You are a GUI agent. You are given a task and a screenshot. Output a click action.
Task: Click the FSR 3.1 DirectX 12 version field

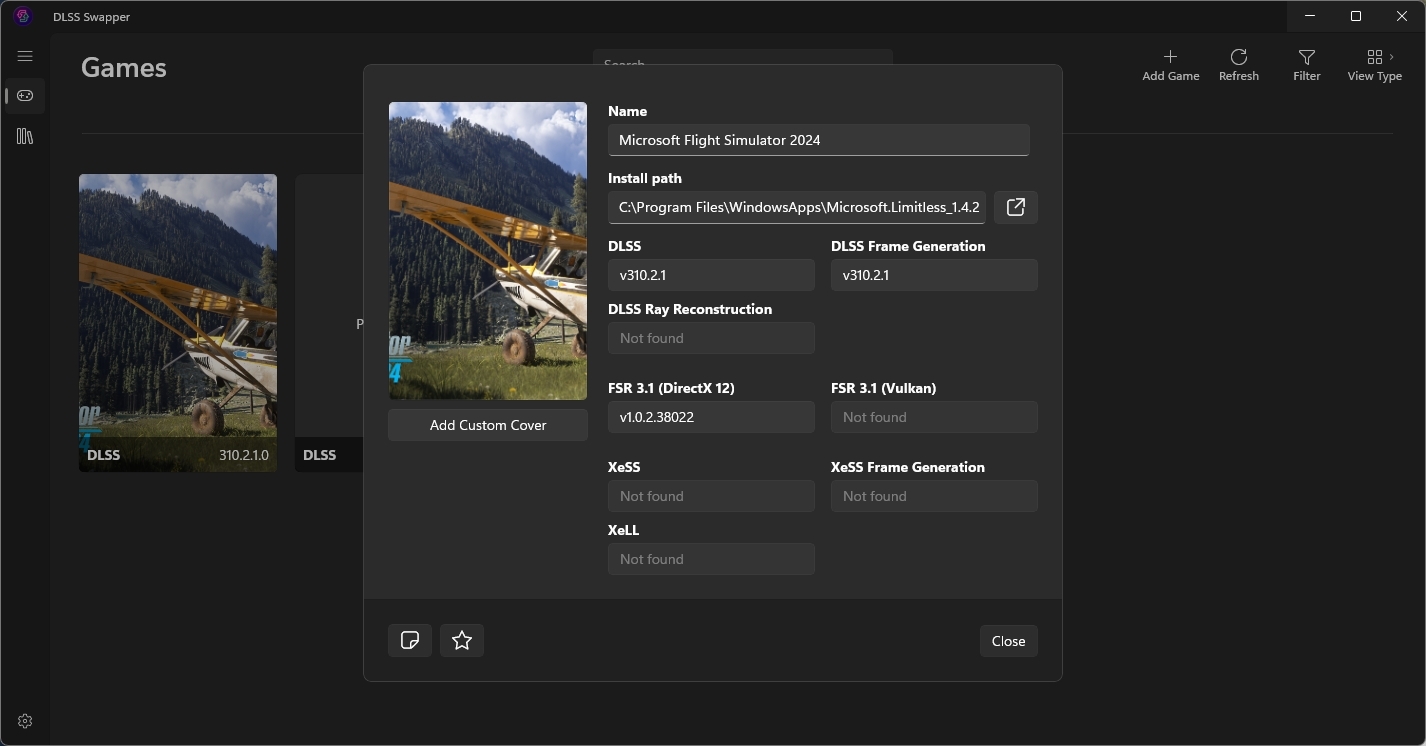coord(711,417)
